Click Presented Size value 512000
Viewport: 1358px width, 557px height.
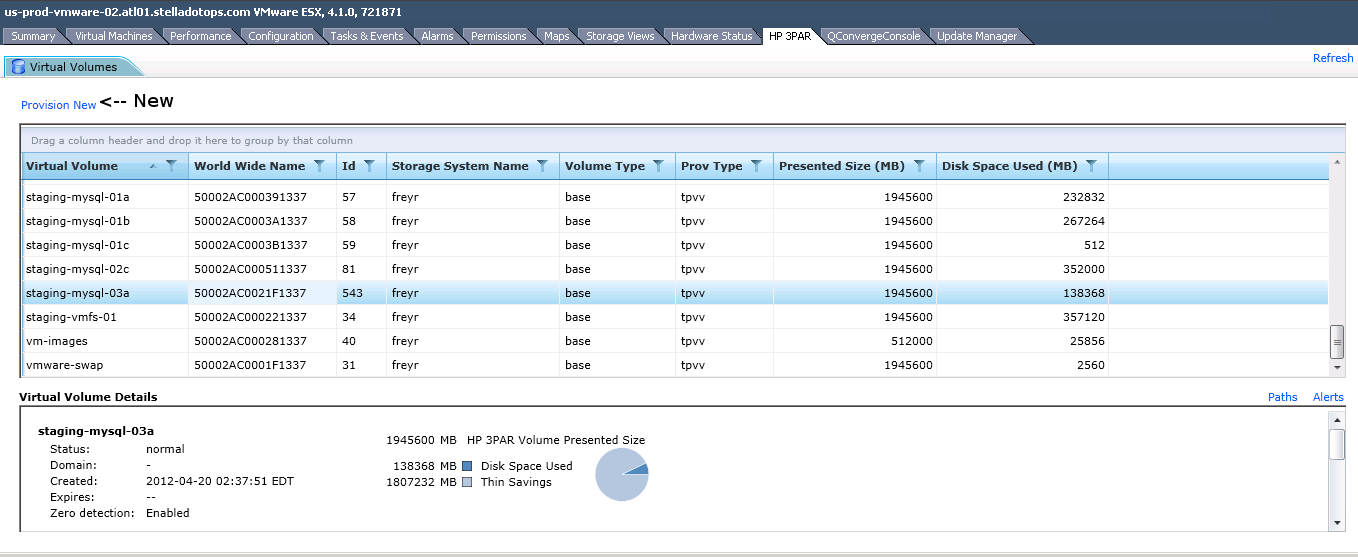point(911,341)
